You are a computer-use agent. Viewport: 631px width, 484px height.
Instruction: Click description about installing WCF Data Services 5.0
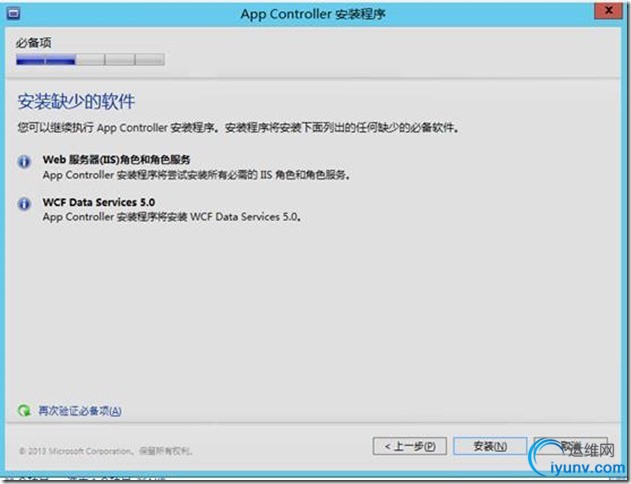tap(172, 217)
